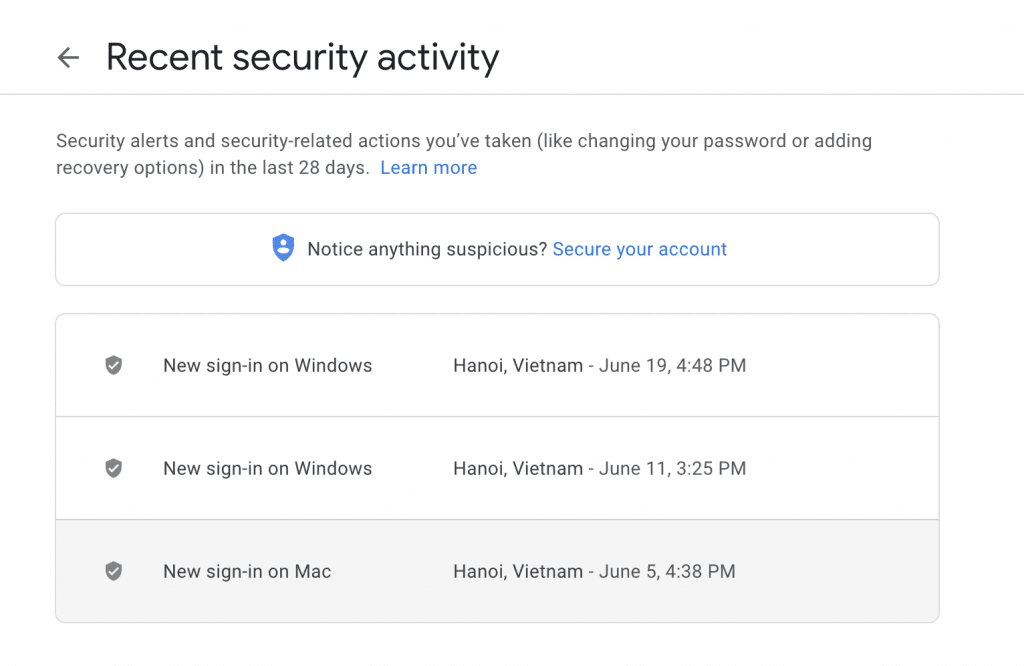1024x666 pixels.
Task: Go back using the left arrow icon
Action: point(69,57)
